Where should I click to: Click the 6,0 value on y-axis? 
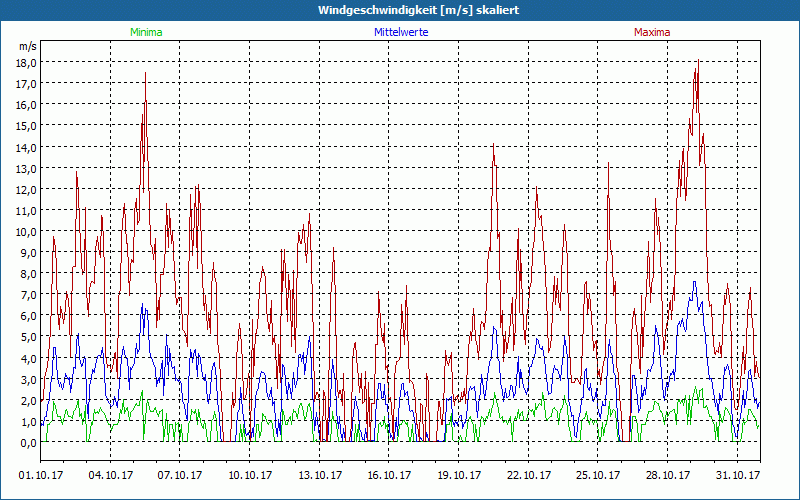[30, 316]
